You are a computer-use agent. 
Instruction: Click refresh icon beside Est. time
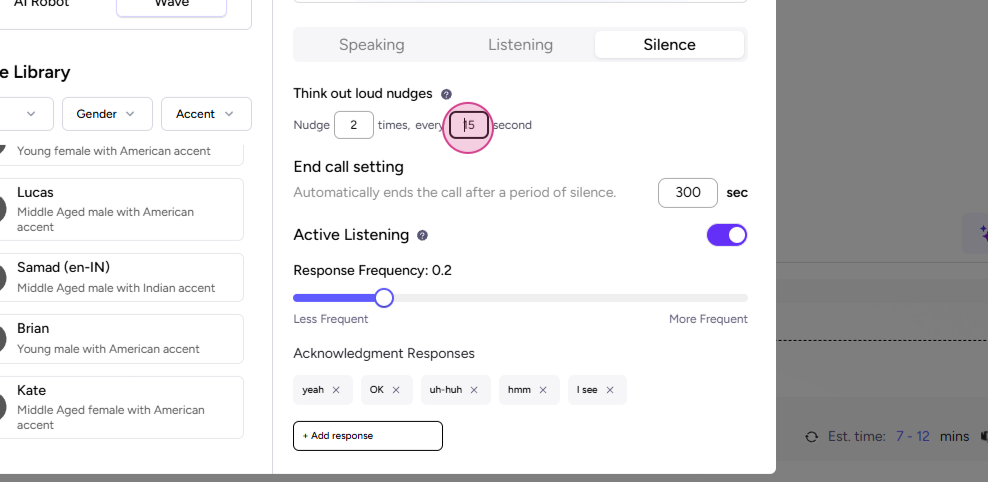click(x=812, y=437)
